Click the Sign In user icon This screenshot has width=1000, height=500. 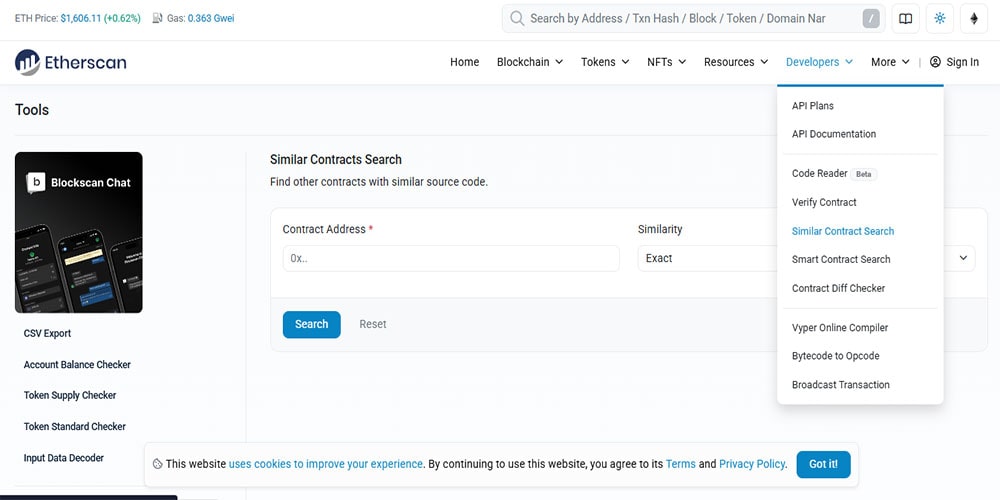click(935, 62)
